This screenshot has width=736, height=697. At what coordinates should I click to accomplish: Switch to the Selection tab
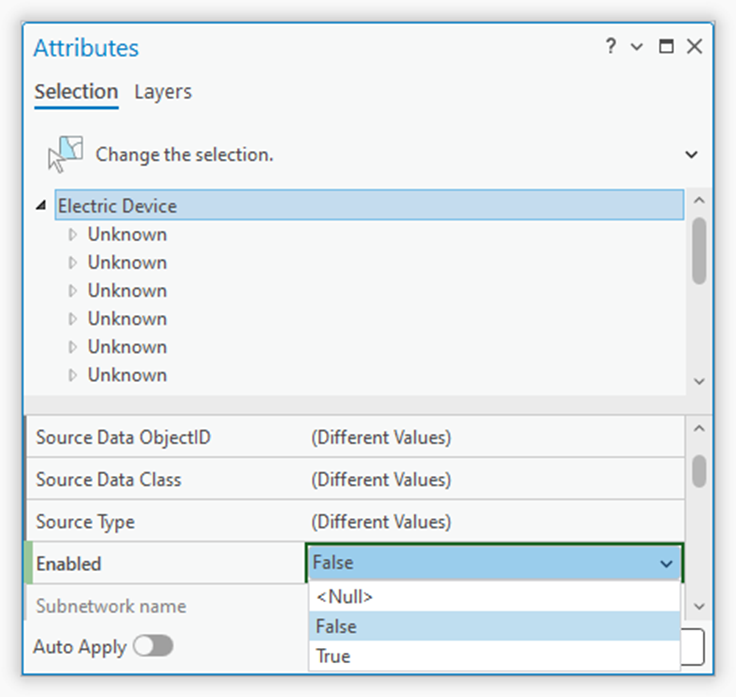coord(76,92)
